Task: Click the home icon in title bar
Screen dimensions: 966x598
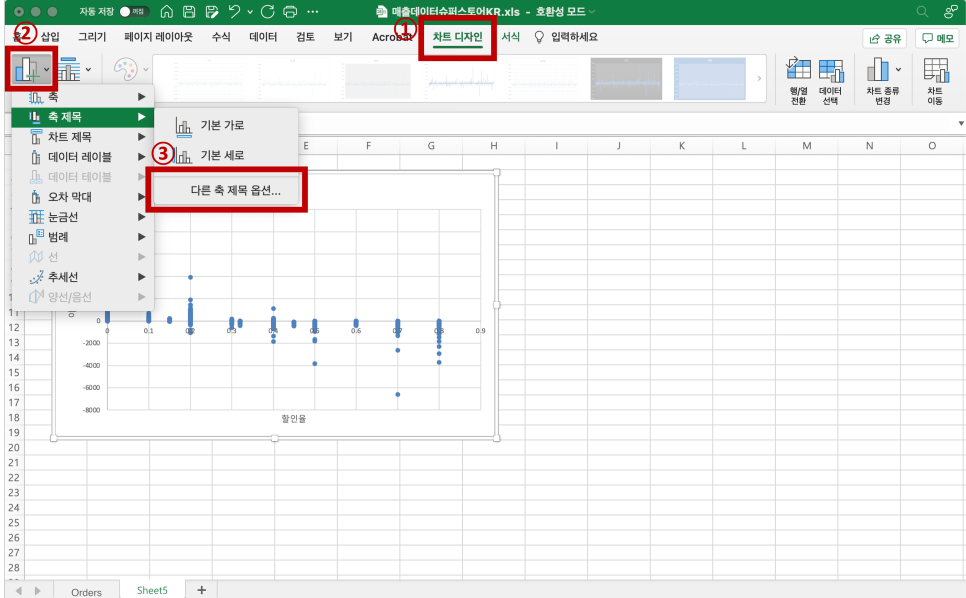Action: click(x=166, y=12)
